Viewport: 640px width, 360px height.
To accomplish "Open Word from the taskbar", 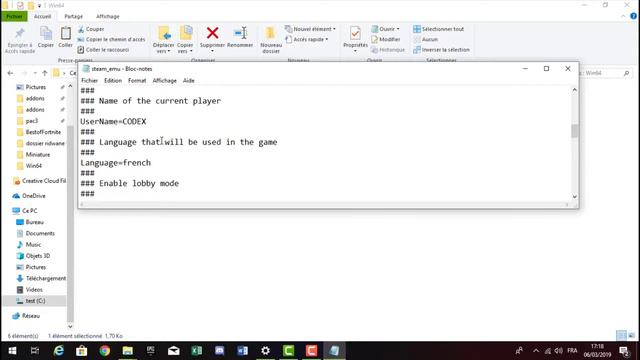I will pyautogui.click(x=242, y=351).
